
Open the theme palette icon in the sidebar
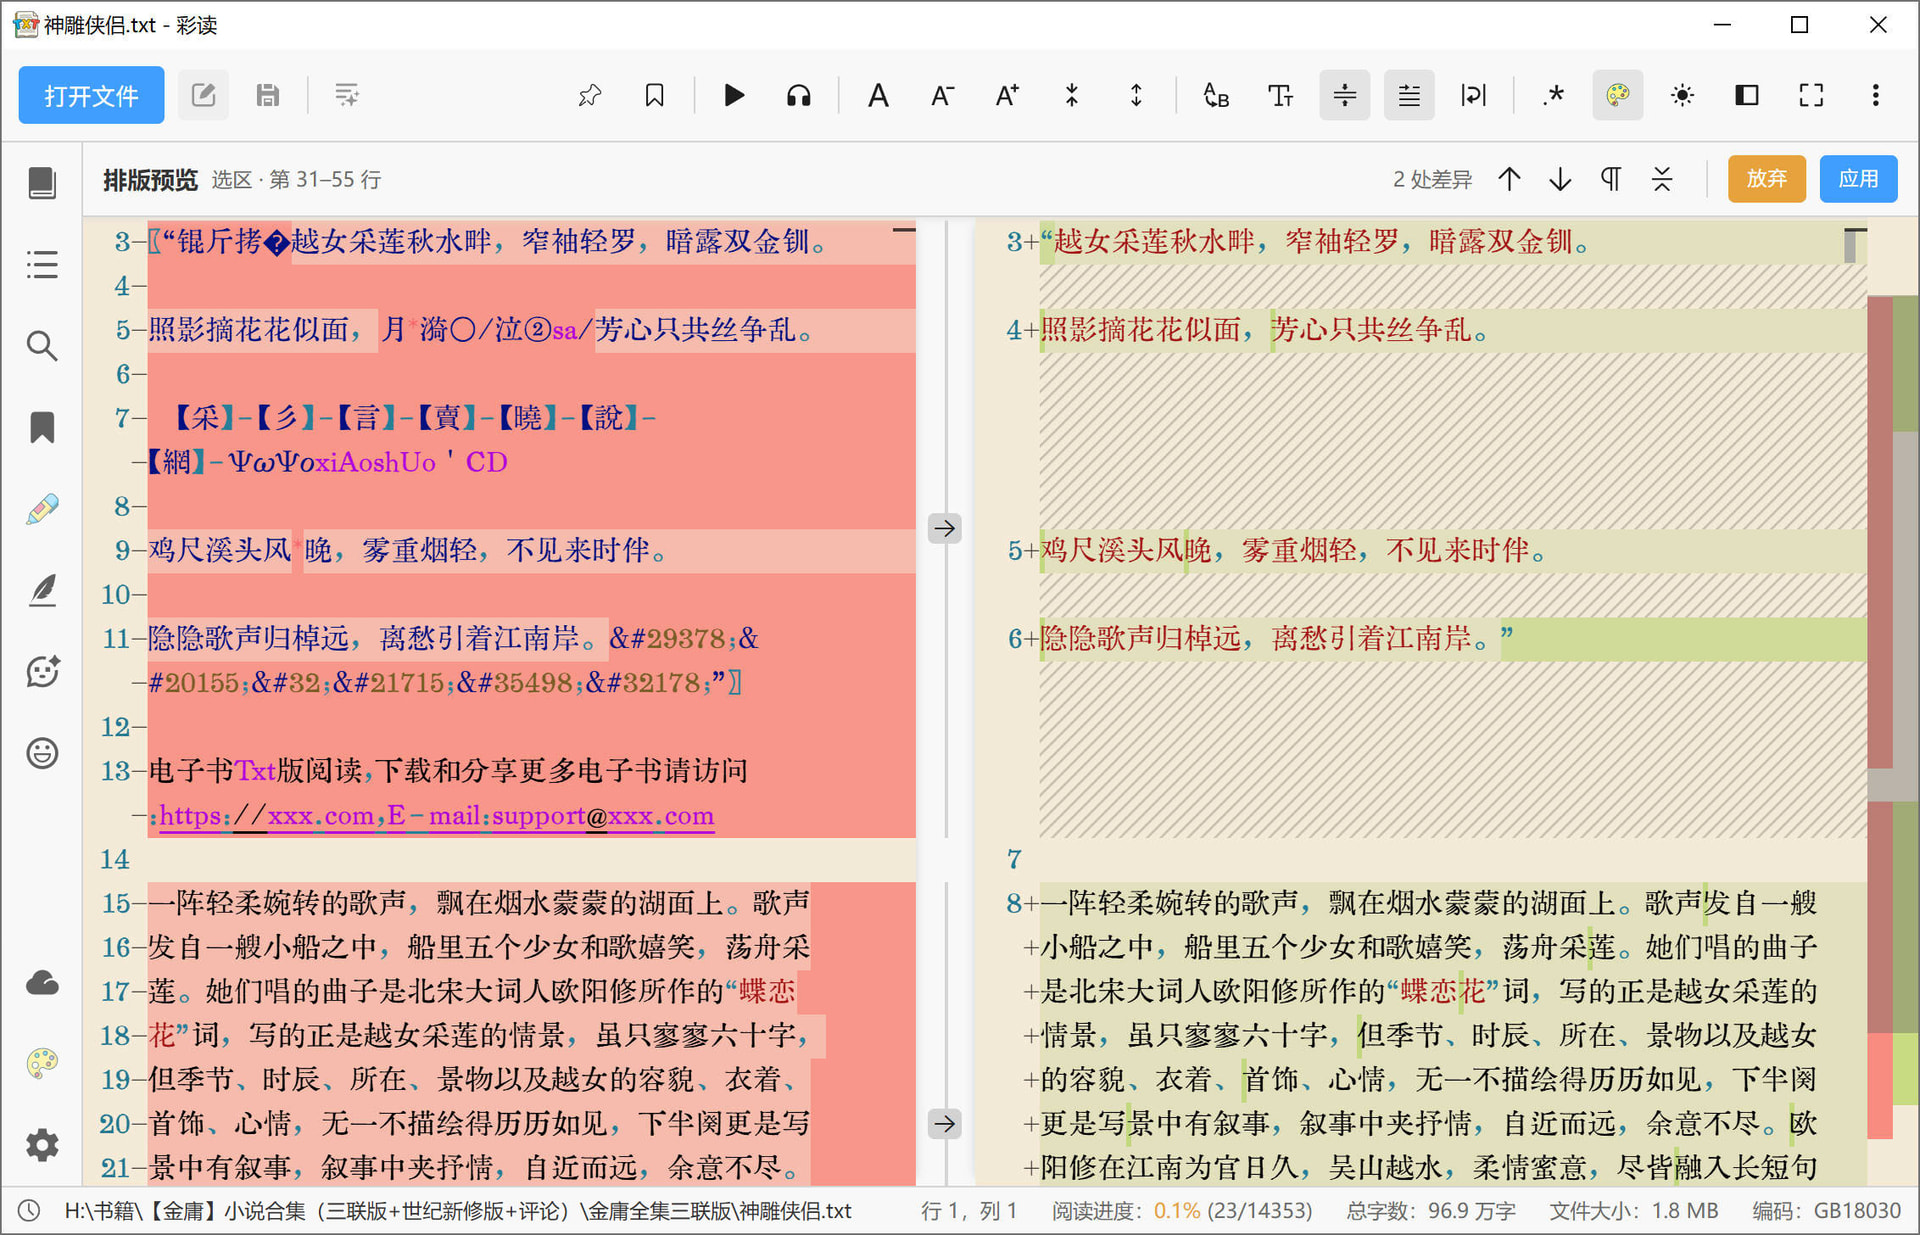coord(42,1063)
